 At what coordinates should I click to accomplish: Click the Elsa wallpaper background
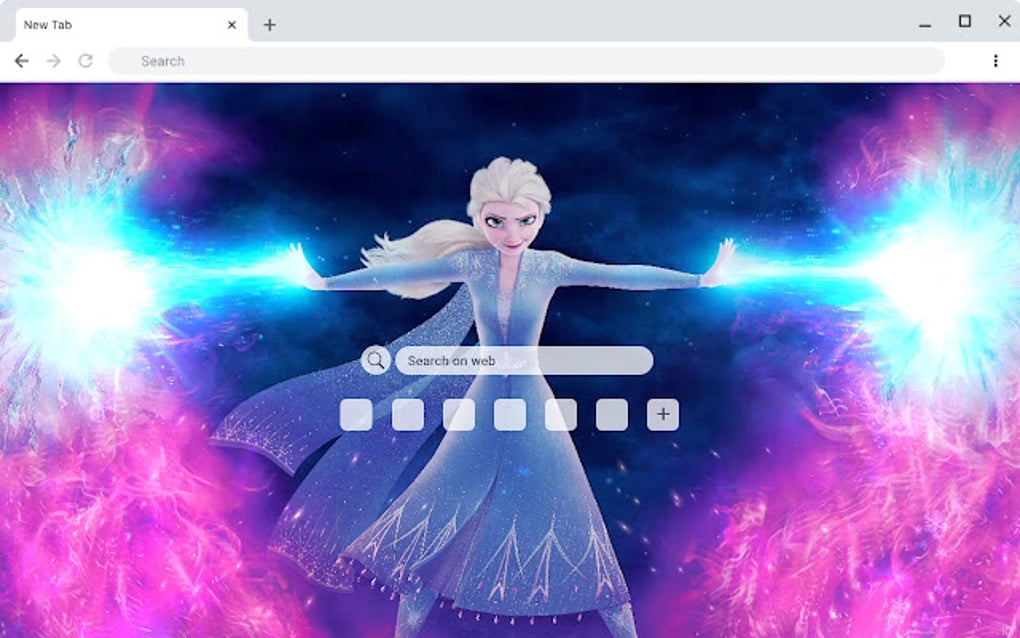[x=150, y=550]
